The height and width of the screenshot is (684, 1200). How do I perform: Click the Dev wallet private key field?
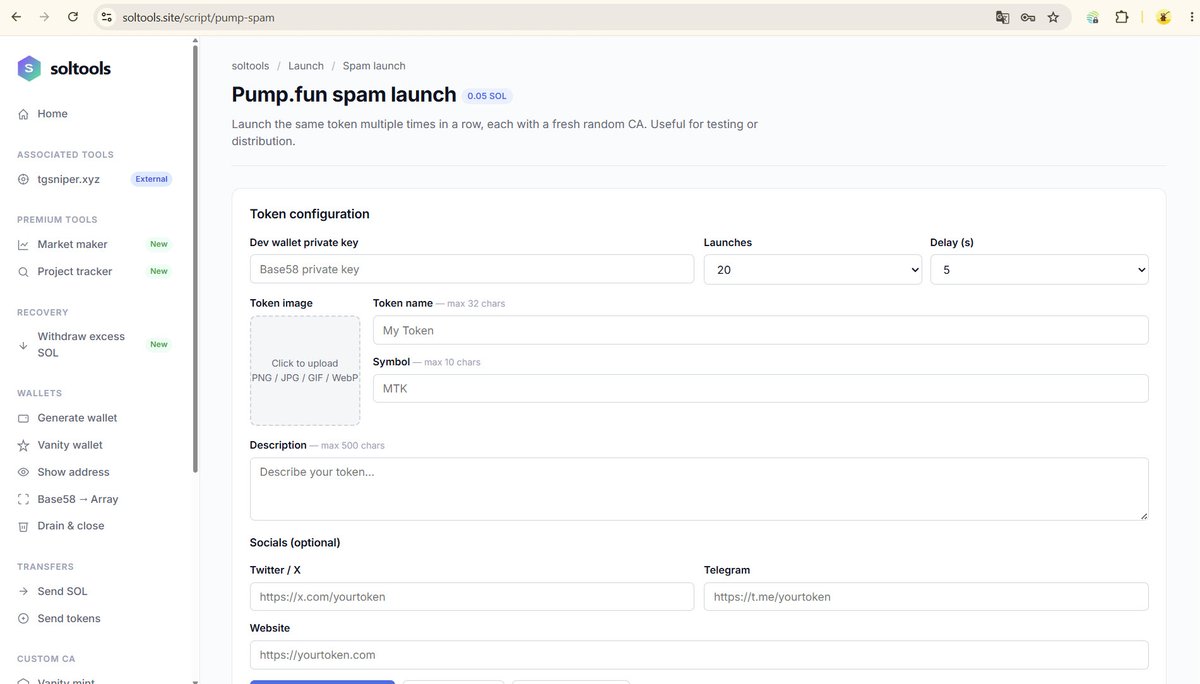point(472,269)
